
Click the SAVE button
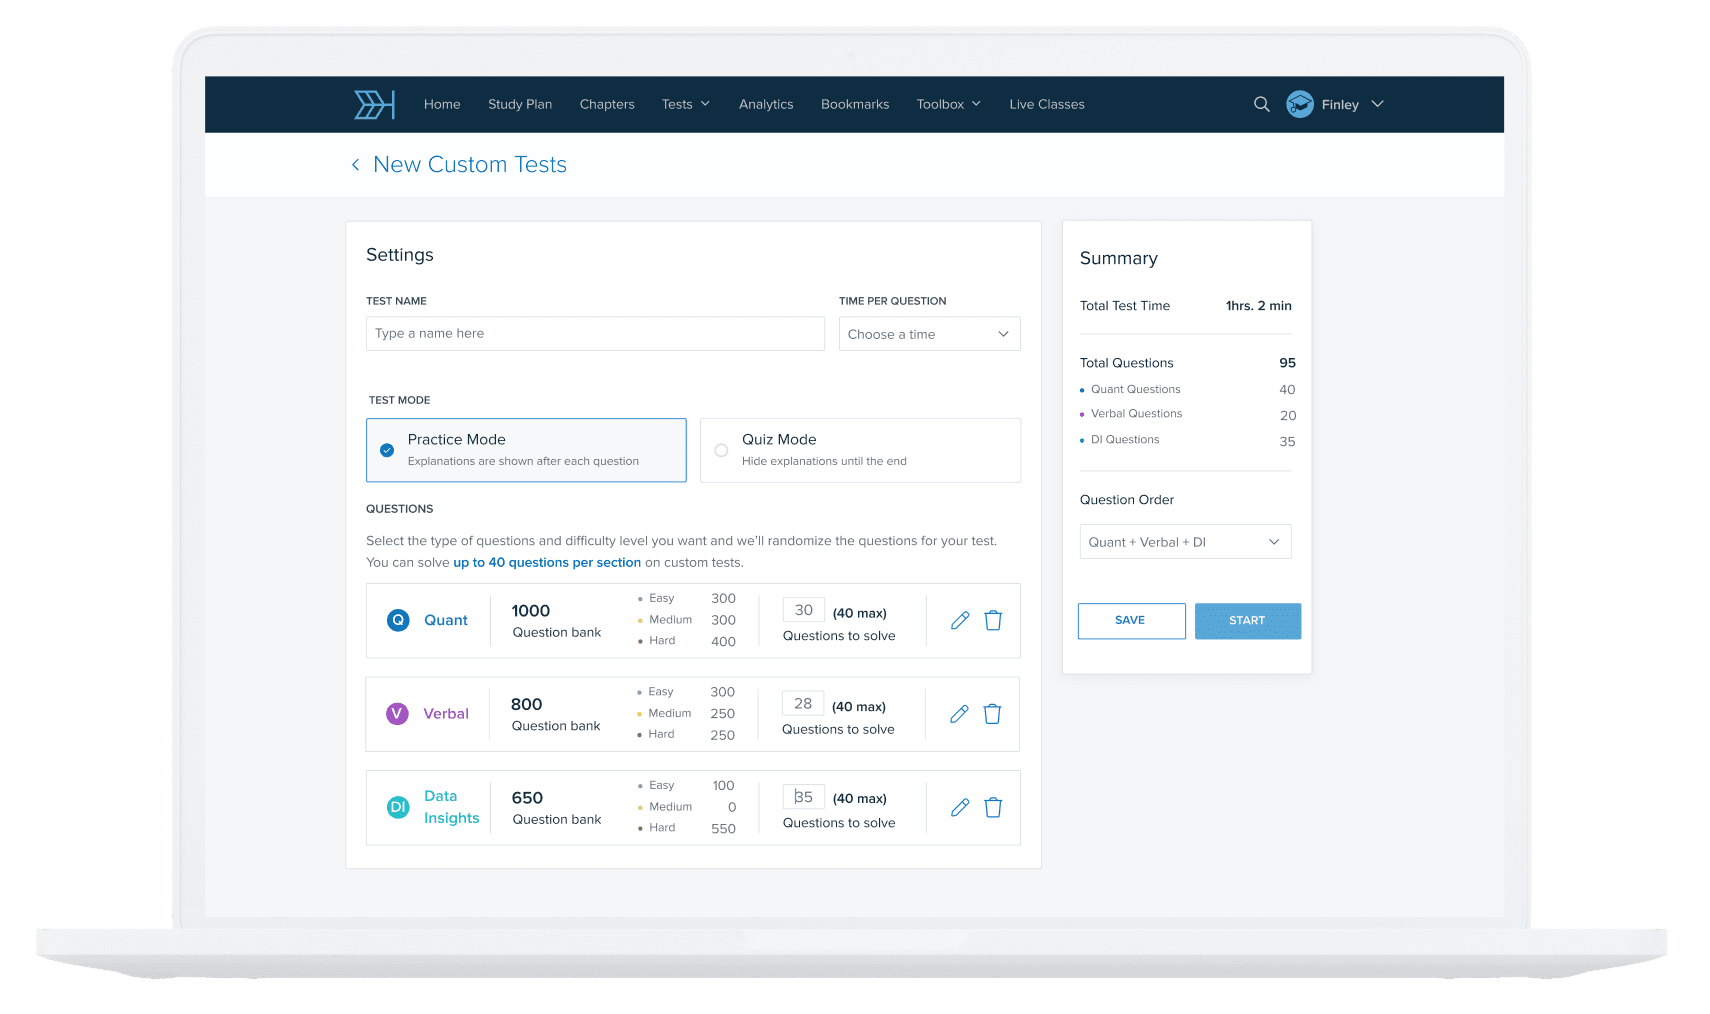pyautogui.click(x=1131, y=621)
